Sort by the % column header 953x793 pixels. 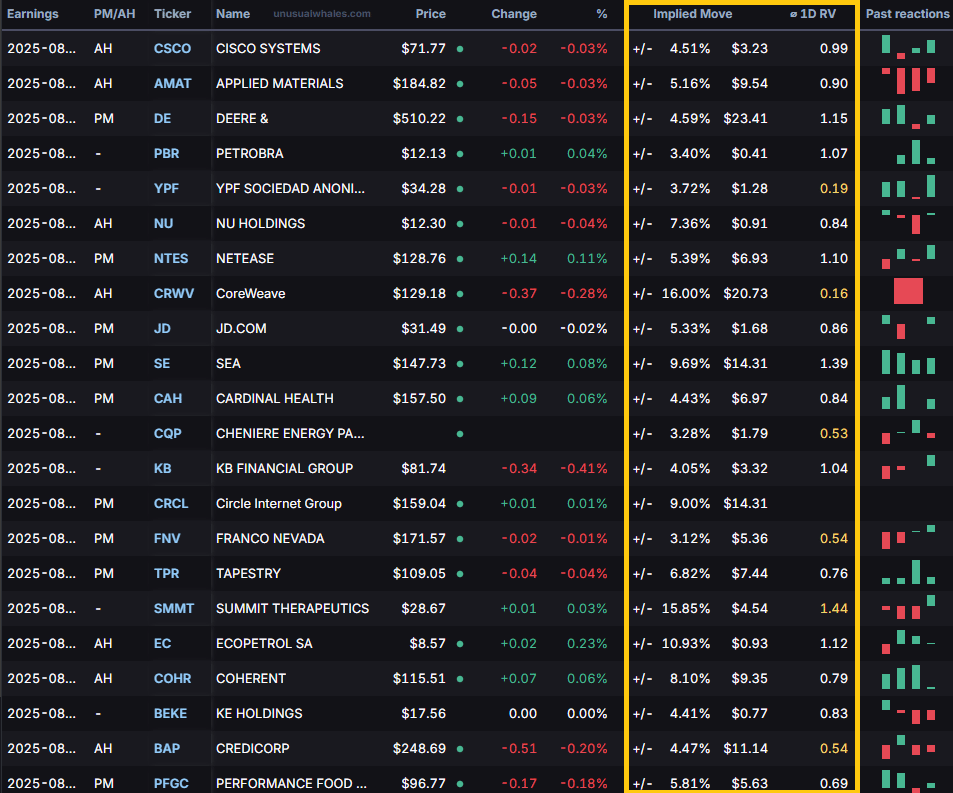pos(602,13)
